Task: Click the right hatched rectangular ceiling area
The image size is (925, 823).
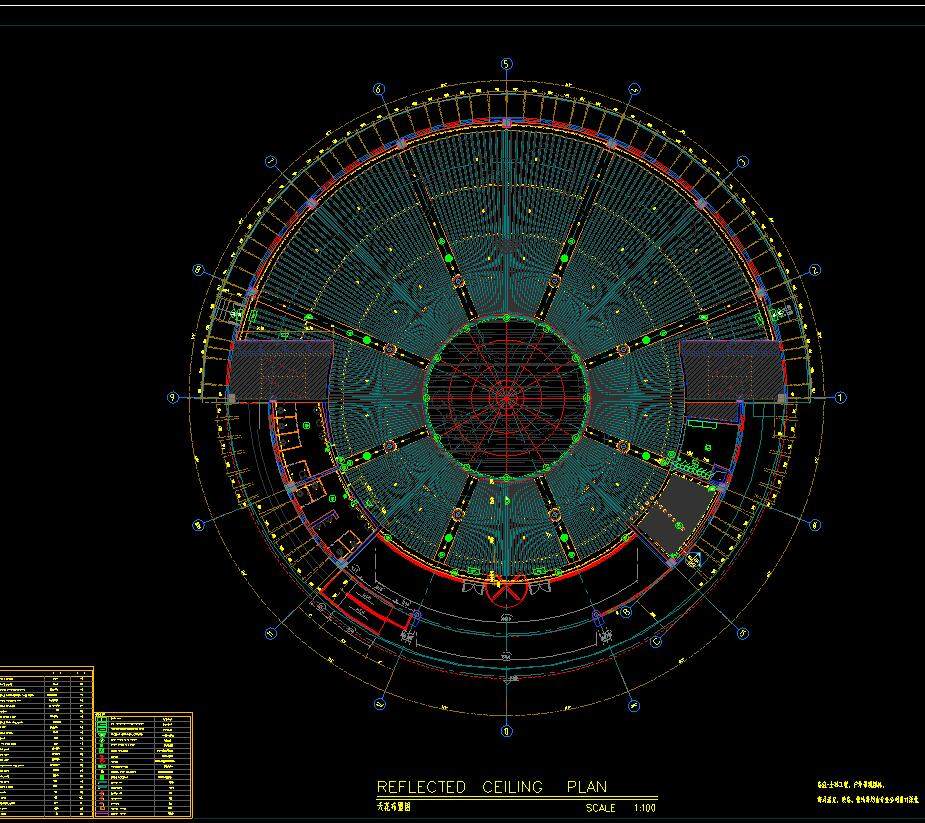Action: pyautogui.click(x=730, y=368)
